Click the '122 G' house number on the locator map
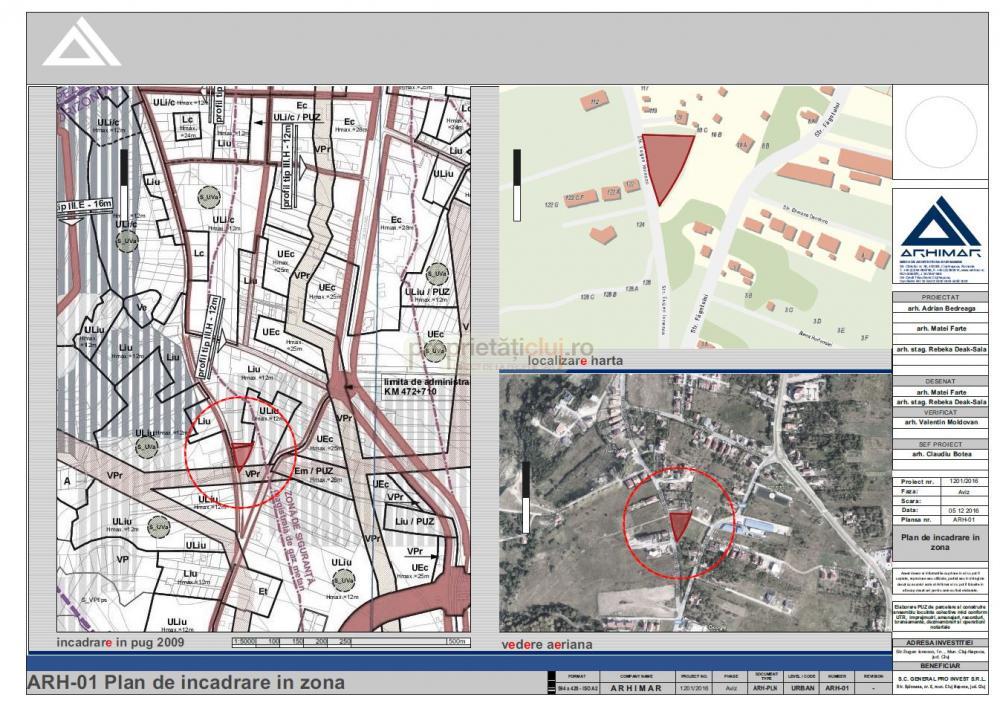The width and height of the screenshot is (1000, 706). point(552,205)
